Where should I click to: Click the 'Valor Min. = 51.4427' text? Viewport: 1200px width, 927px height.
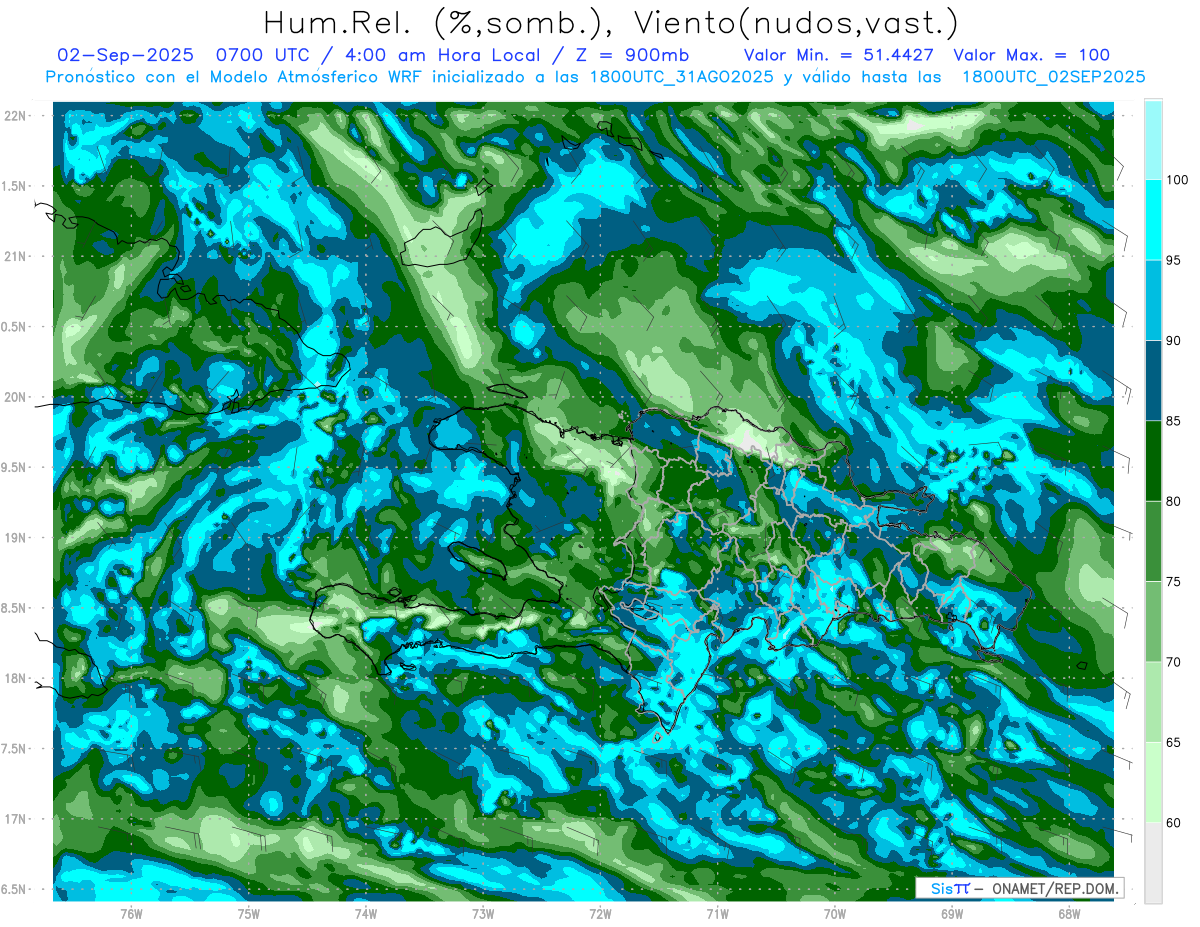(840, 55)
